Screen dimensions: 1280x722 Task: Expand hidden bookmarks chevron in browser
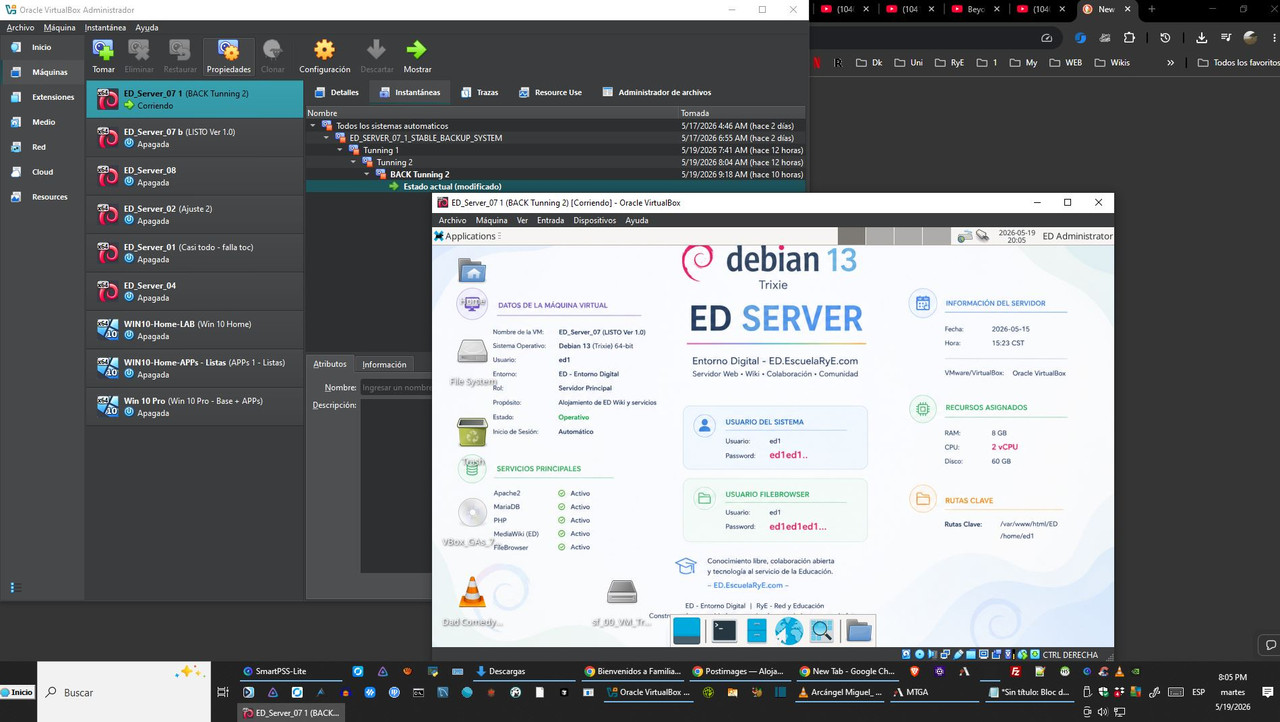[1170, 62]
